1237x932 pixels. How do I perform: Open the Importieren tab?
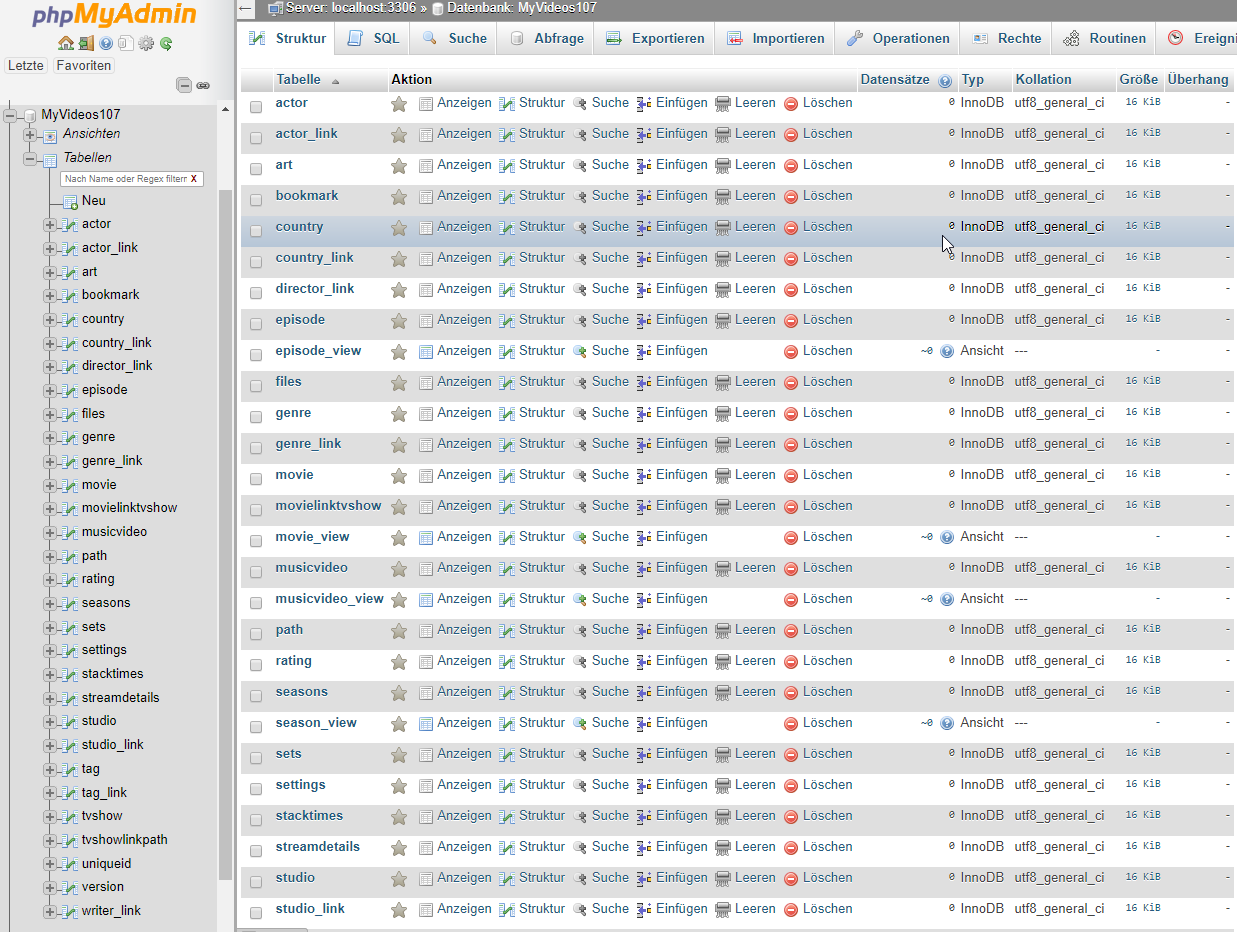775,38
